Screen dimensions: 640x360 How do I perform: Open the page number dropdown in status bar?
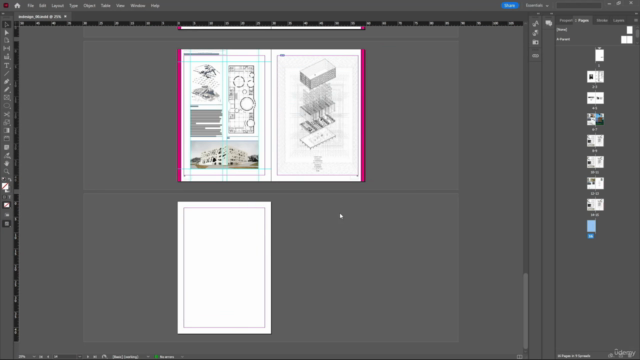tap(80, 357)
